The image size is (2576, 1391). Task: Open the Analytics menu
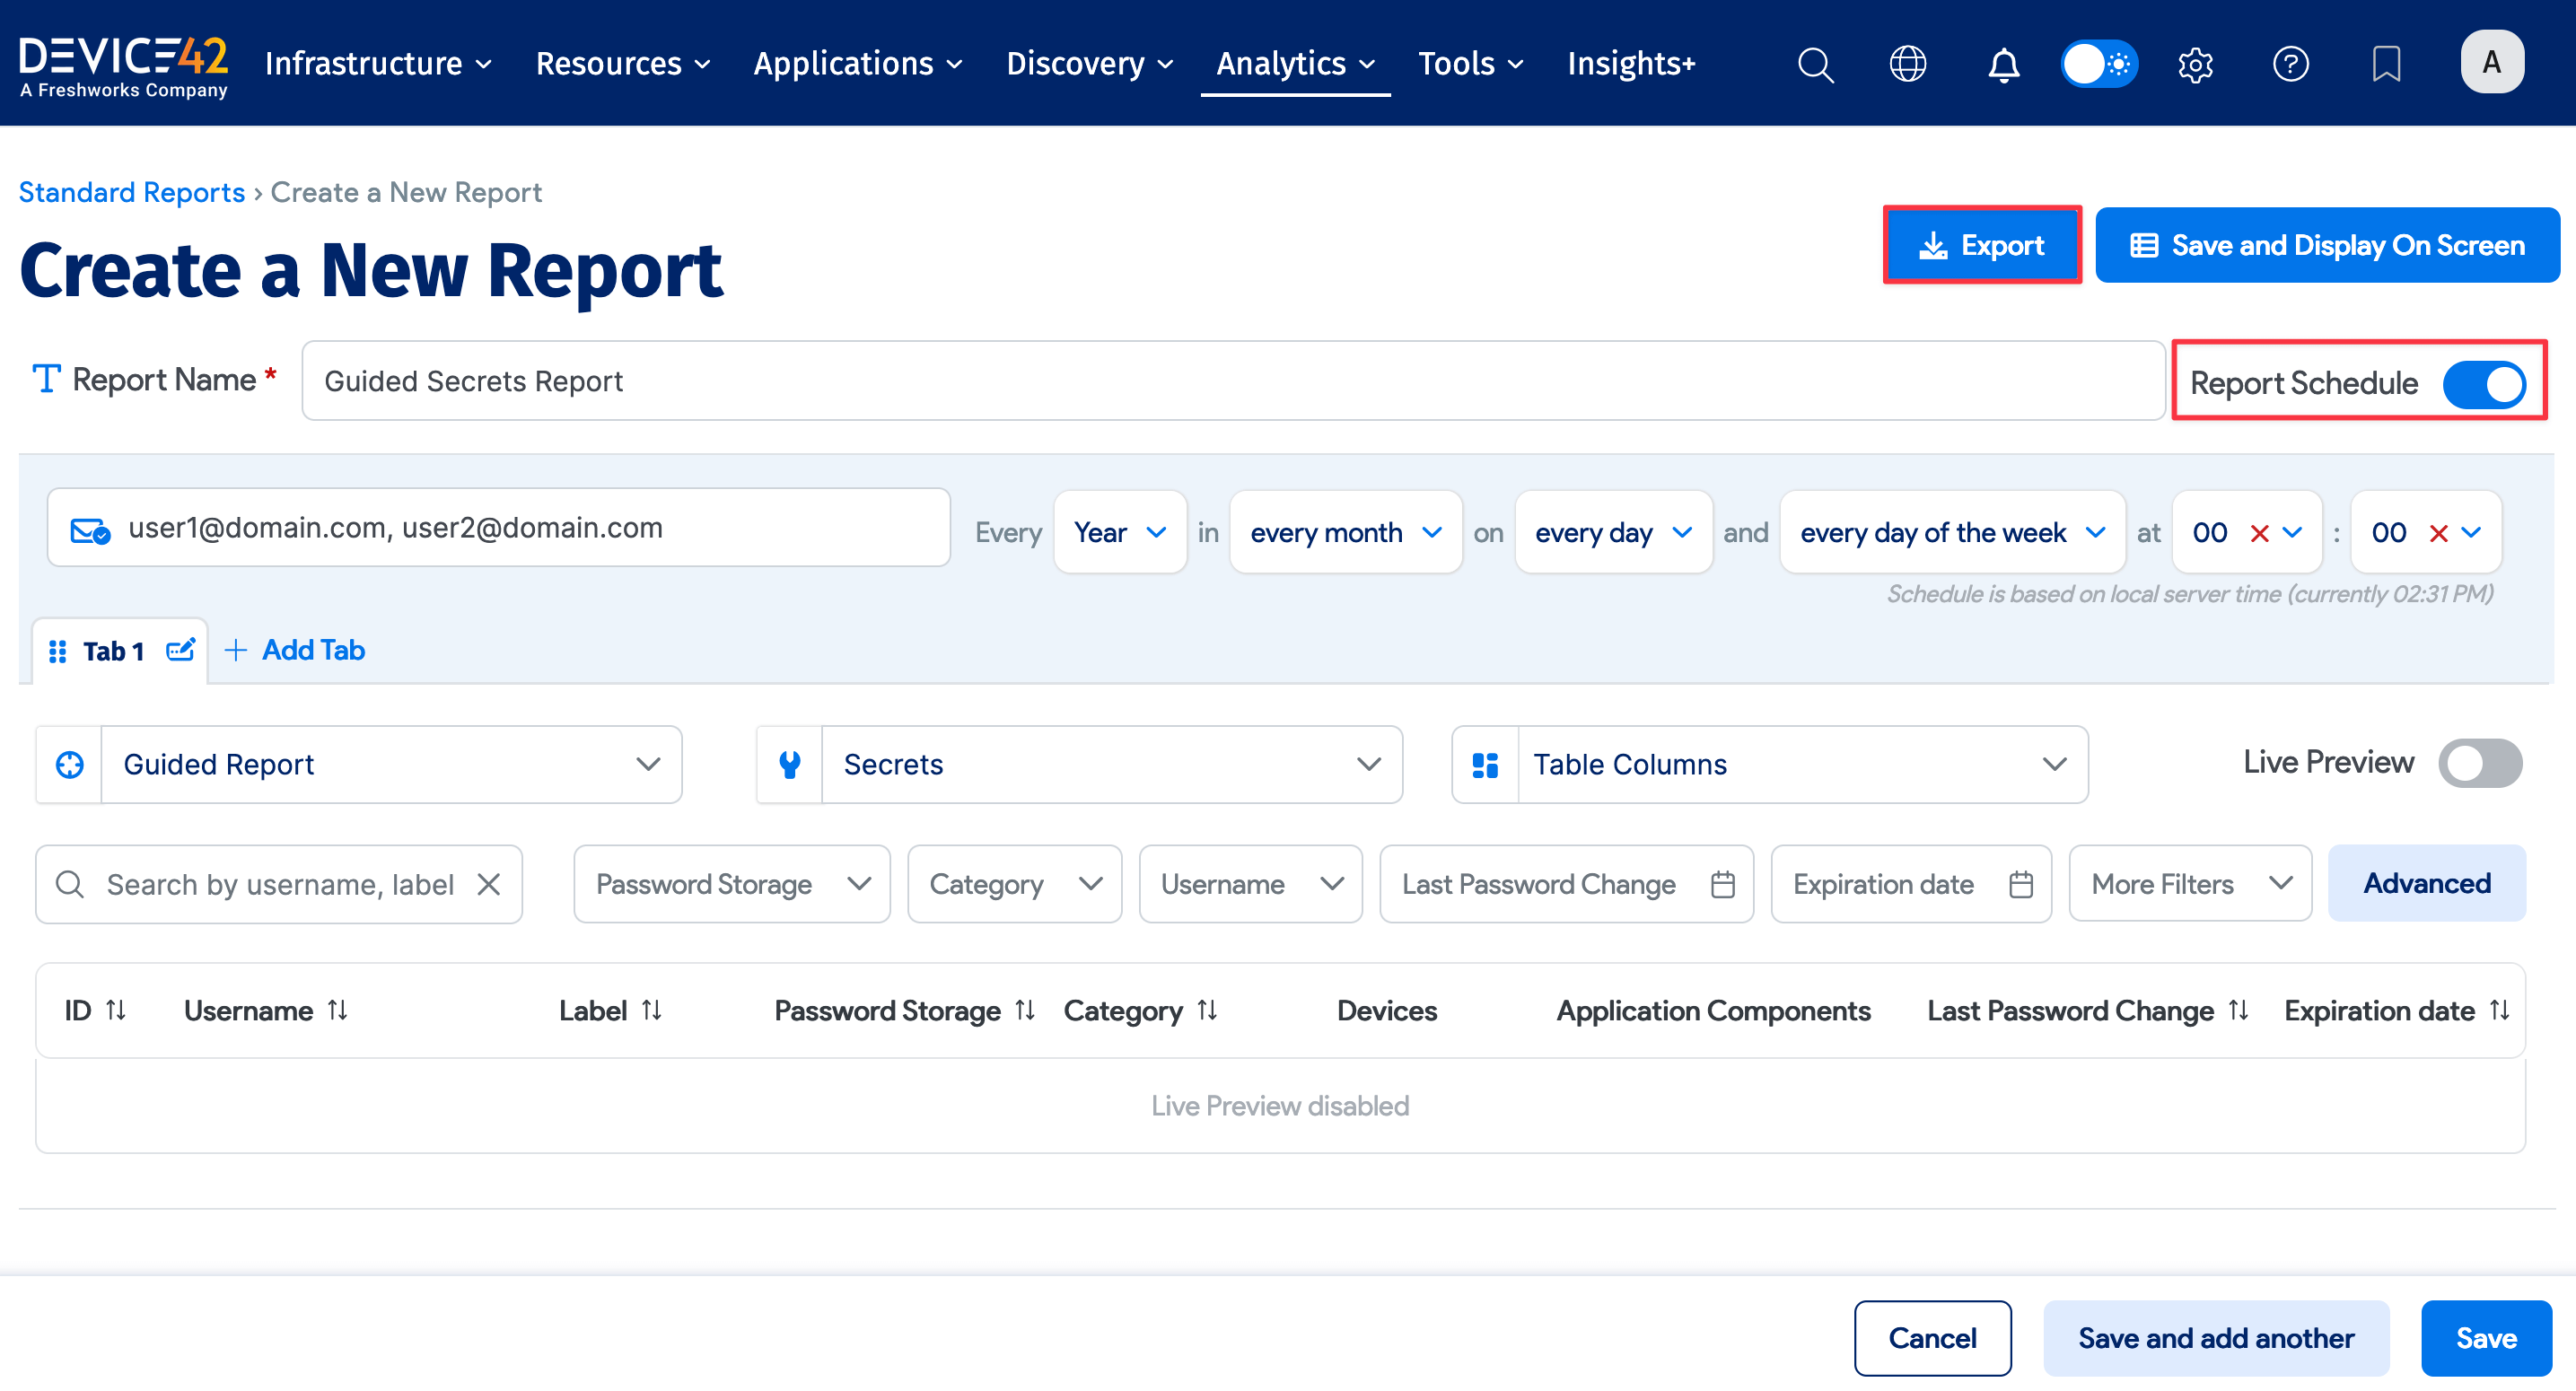click(x=1294, y=64)
